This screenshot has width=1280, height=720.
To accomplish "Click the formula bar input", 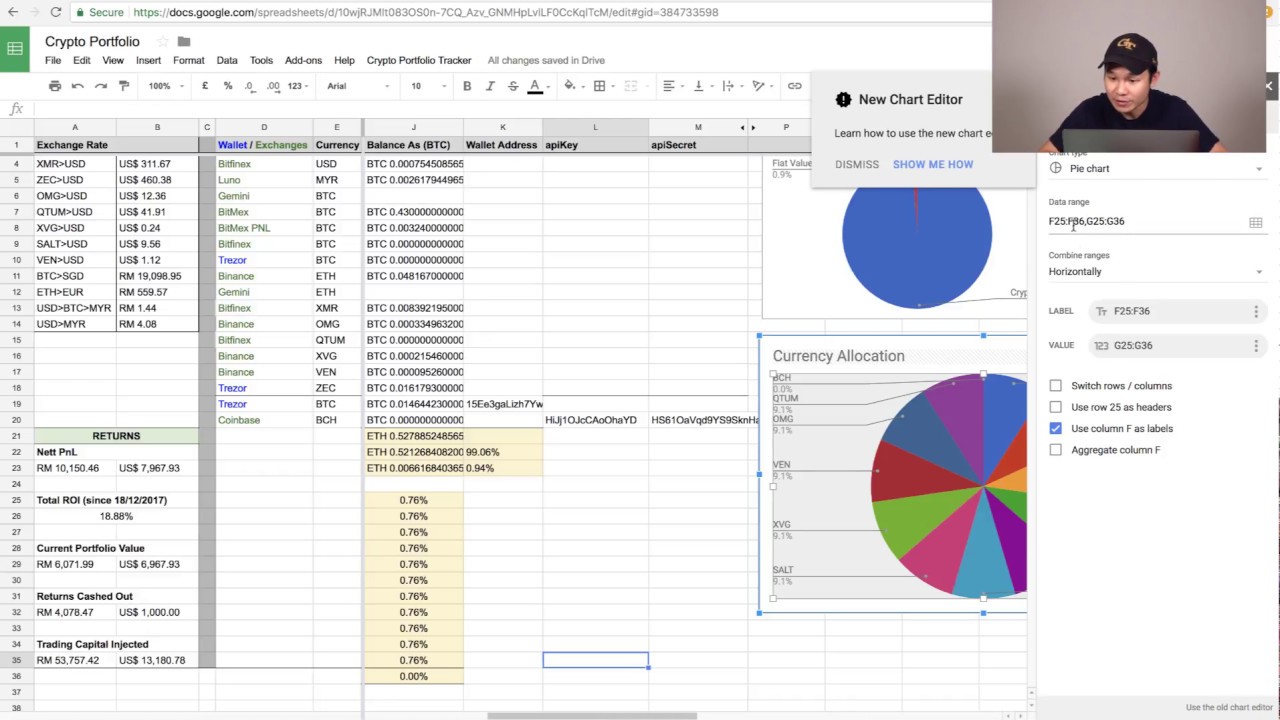I will 420,109.
